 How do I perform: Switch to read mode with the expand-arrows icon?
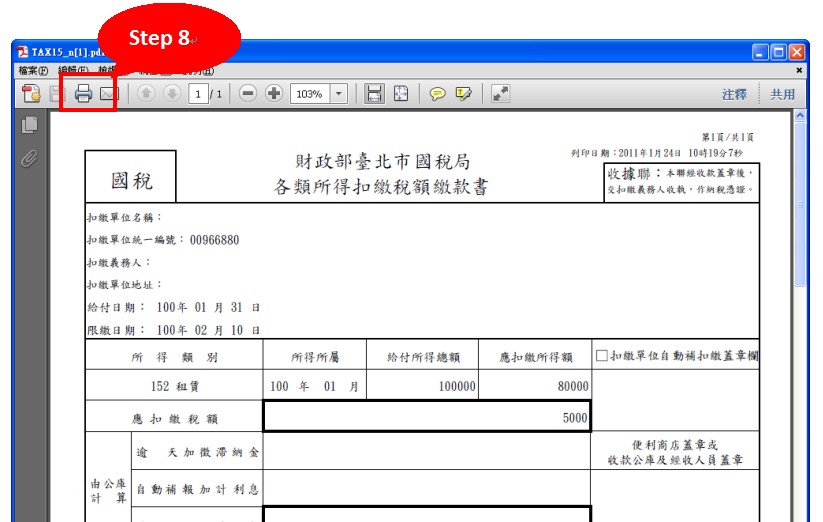click(x=500, y=94)
